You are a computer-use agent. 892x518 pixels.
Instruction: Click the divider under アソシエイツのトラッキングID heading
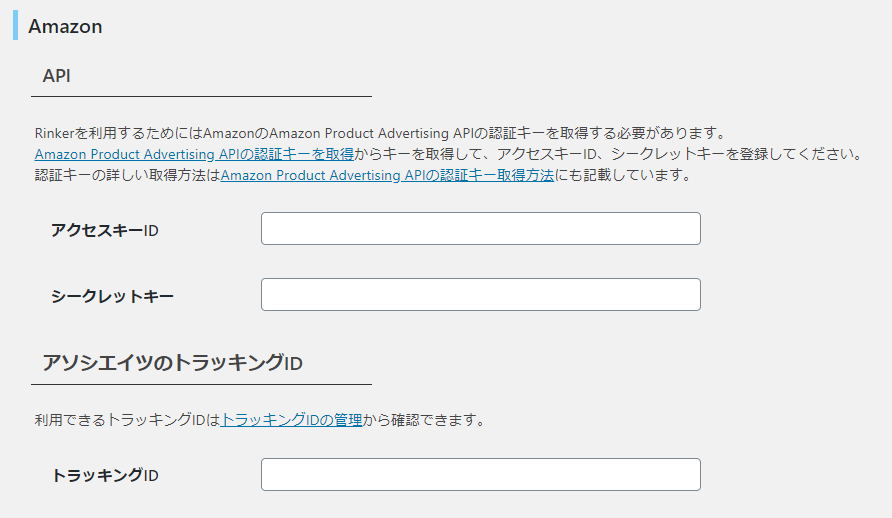201,384
